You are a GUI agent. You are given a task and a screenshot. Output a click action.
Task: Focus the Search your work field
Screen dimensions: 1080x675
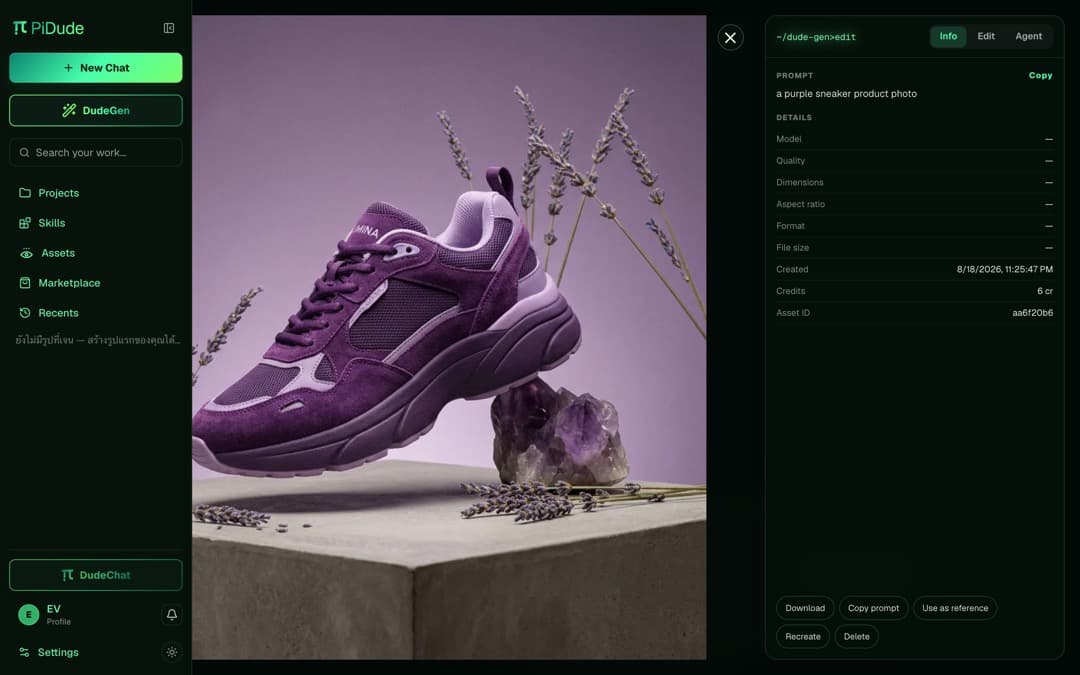point(96,152)
